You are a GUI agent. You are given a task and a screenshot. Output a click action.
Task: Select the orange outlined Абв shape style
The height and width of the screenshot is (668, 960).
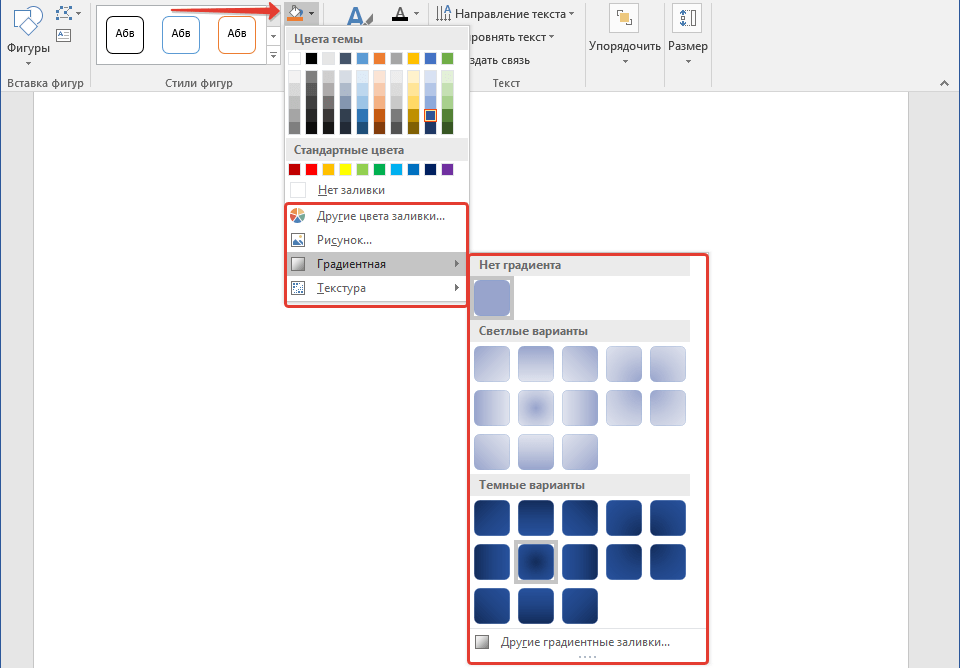237,34
